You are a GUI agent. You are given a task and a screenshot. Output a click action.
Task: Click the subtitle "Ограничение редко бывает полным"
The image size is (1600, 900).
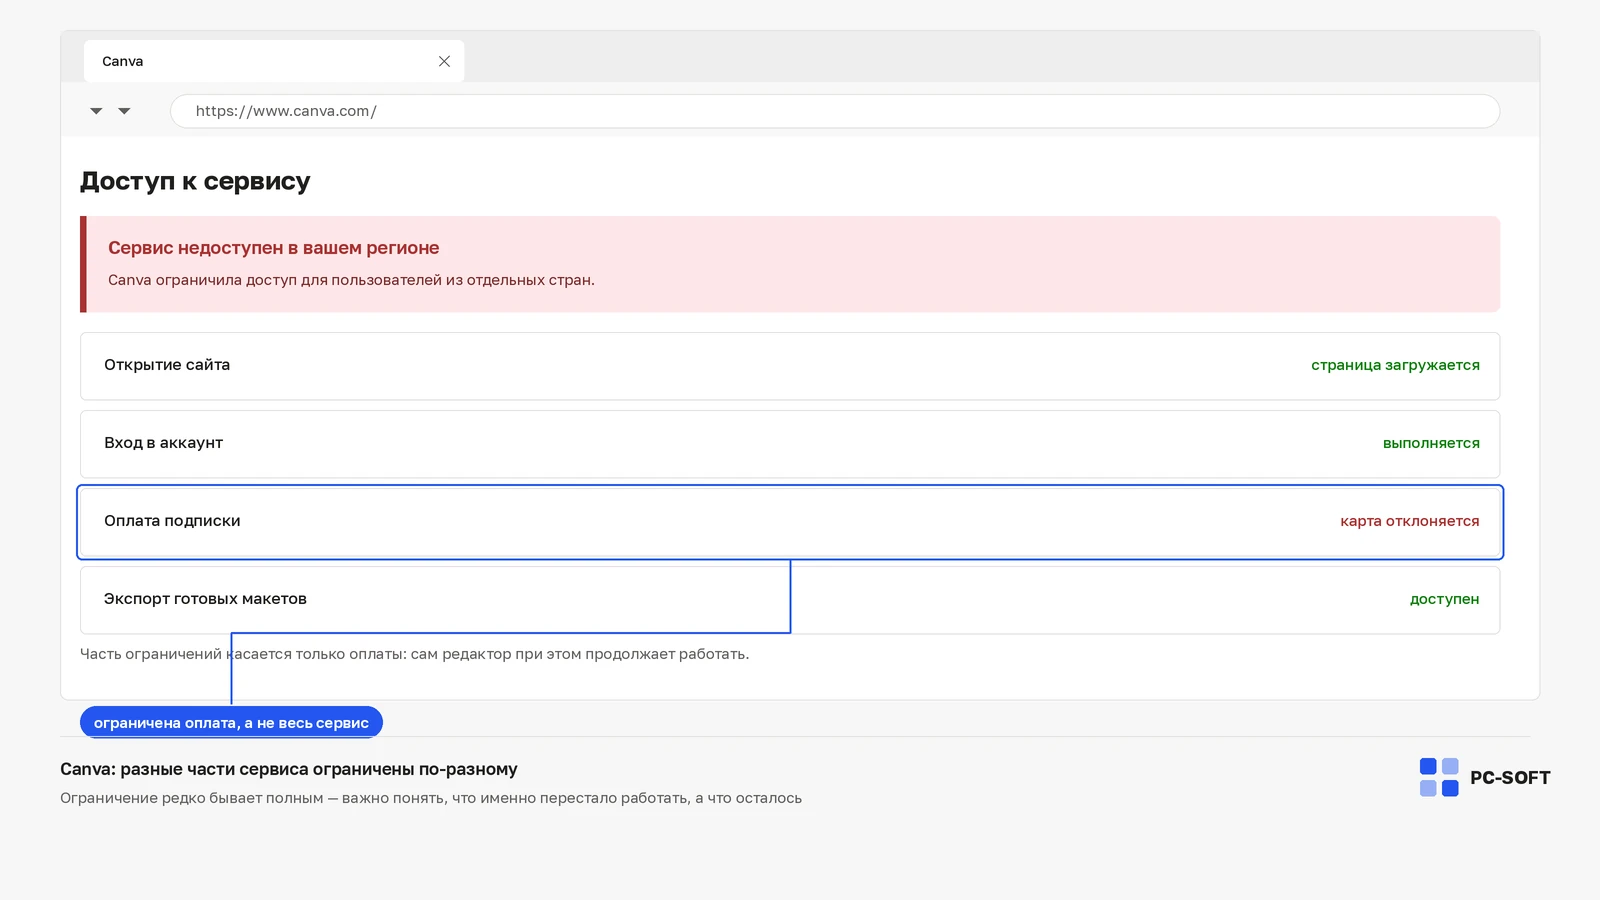click(192, 798)
